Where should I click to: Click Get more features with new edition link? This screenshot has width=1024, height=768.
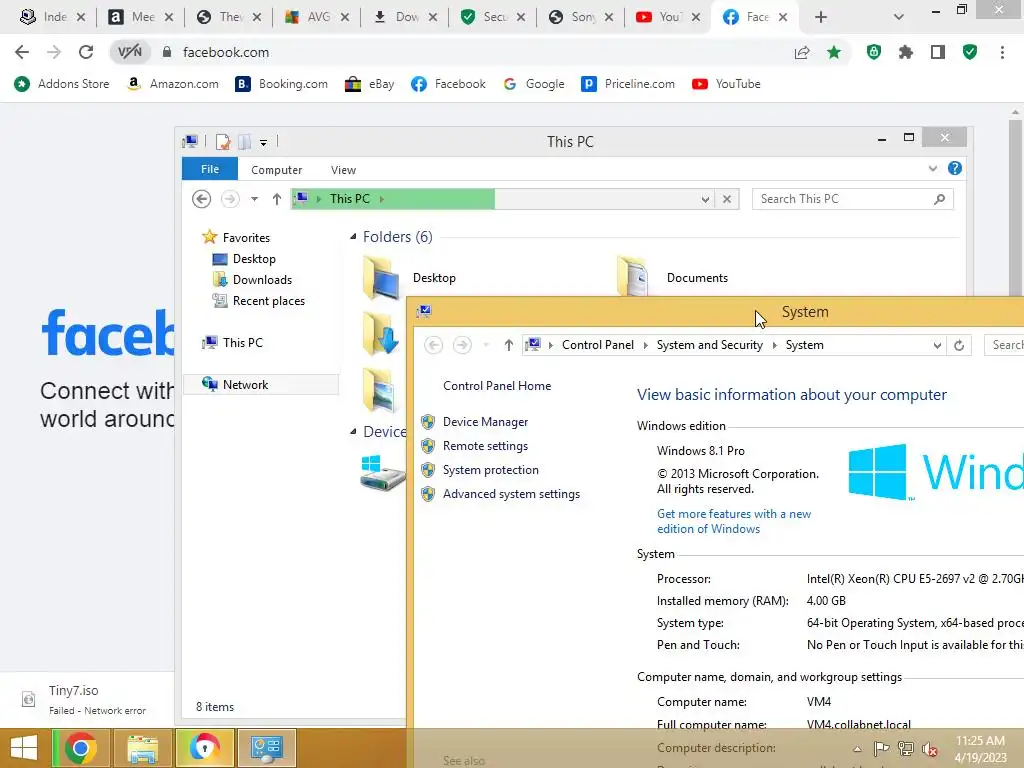[734, 521]
